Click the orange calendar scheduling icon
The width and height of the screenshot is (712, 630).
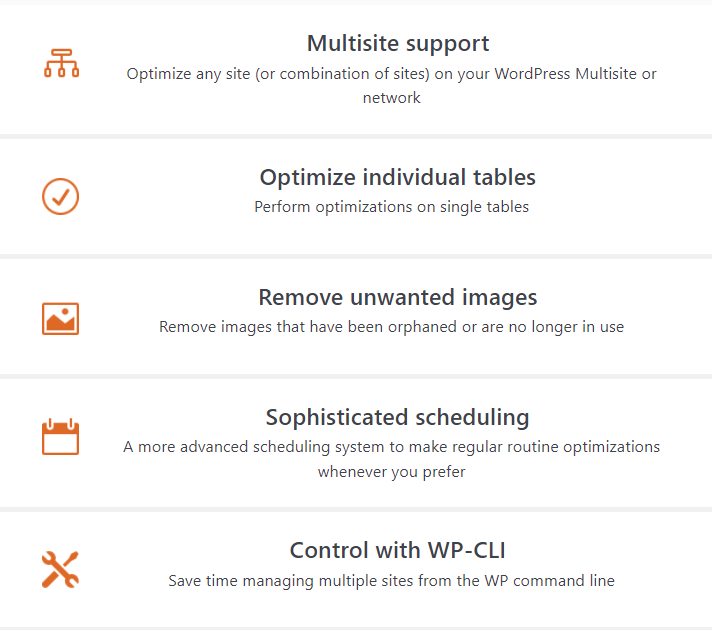click(x=61, y=438)
